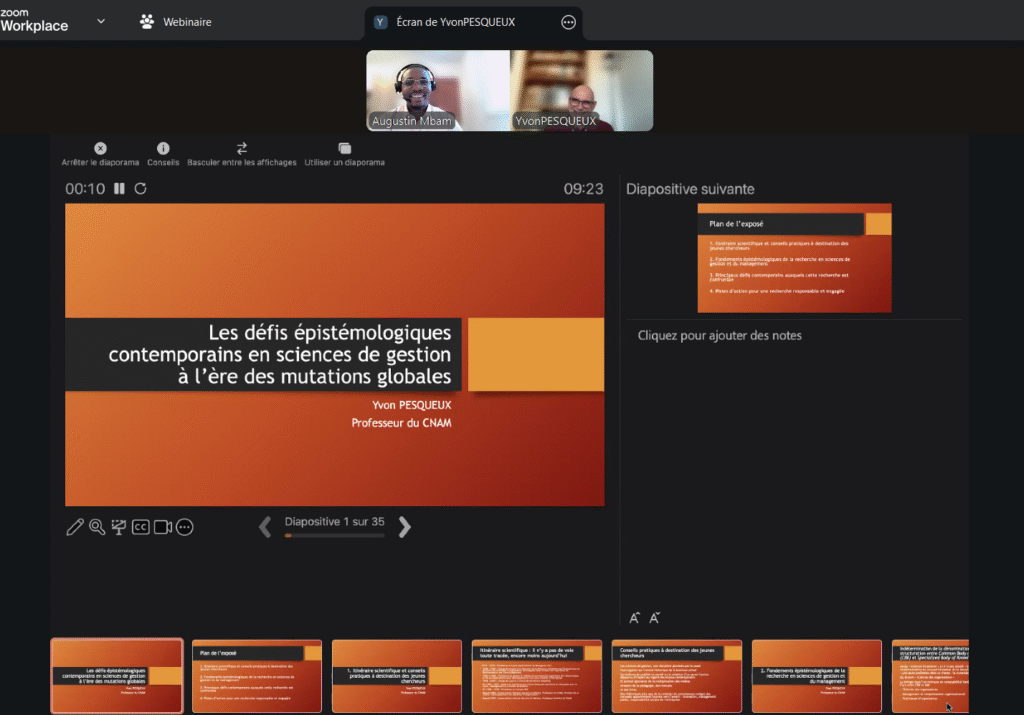
Task: Open options menu on Écran de YvonPESQUEUX tab
Action: coord(568,22)
